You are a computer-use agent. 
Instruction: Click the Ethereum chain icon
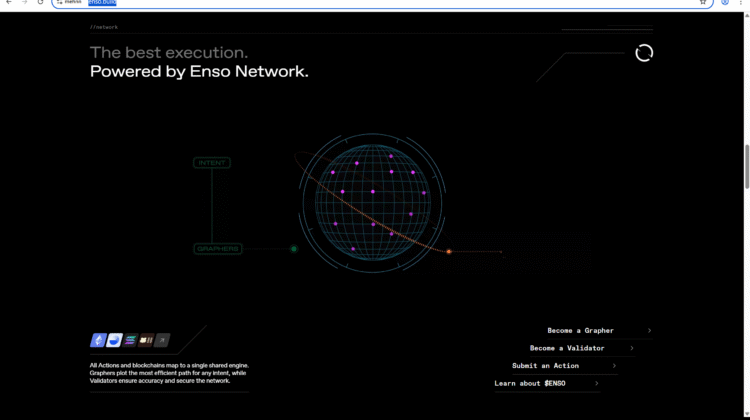coord(98,340)
